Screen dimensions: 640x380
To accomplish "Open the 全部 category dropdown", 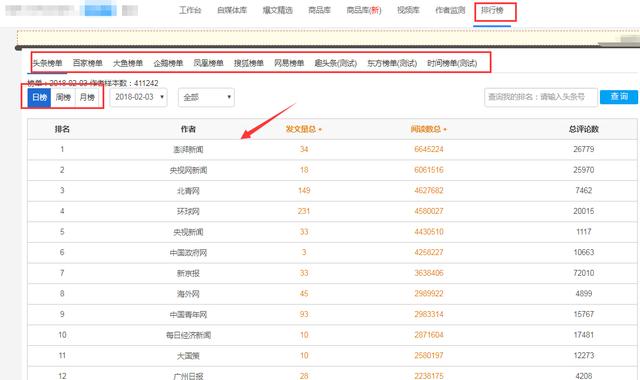I will (x=206, y=98).
